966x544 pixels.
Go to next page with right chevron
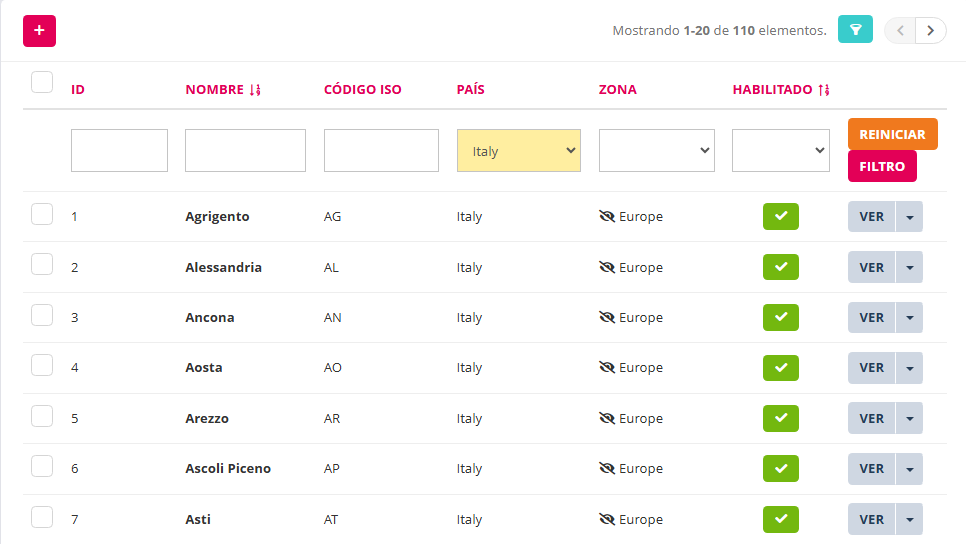[x=931, y=30]
